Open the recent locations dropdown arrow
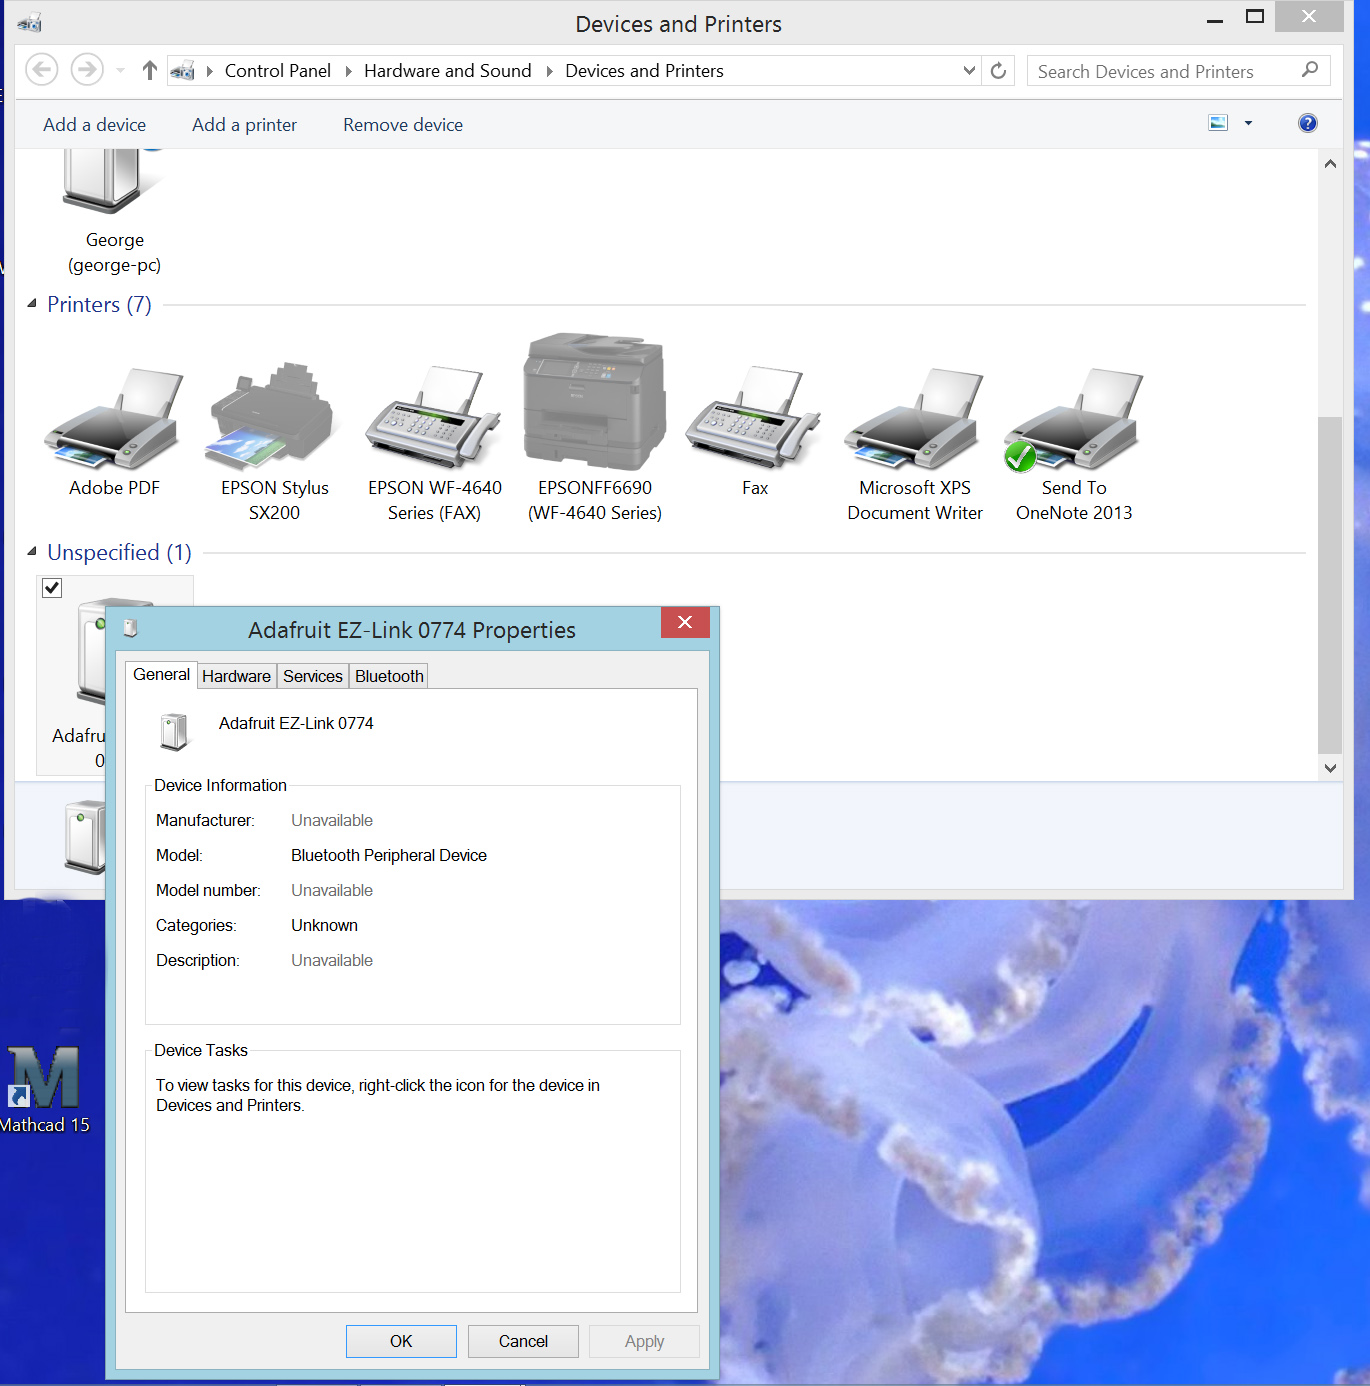The width and height of the screenshot is (1370, 1386). tap(120, 70)
